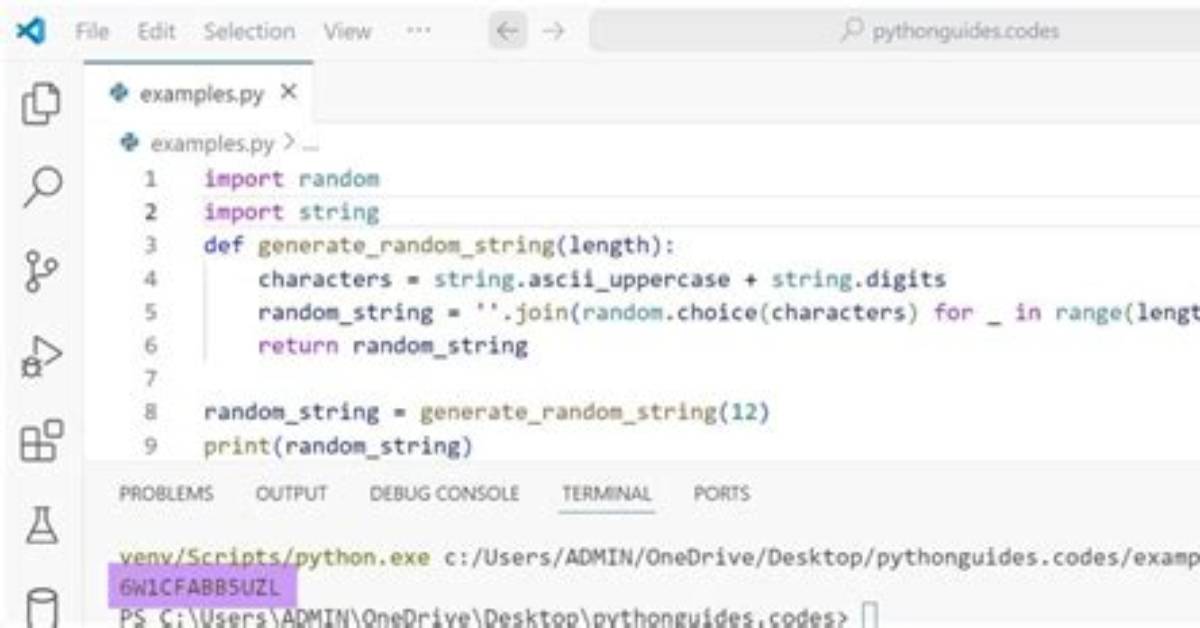Click 'generate_random_string(length)' in the def line
This screenshot has width=1200, height=628.
coord(461,246)
